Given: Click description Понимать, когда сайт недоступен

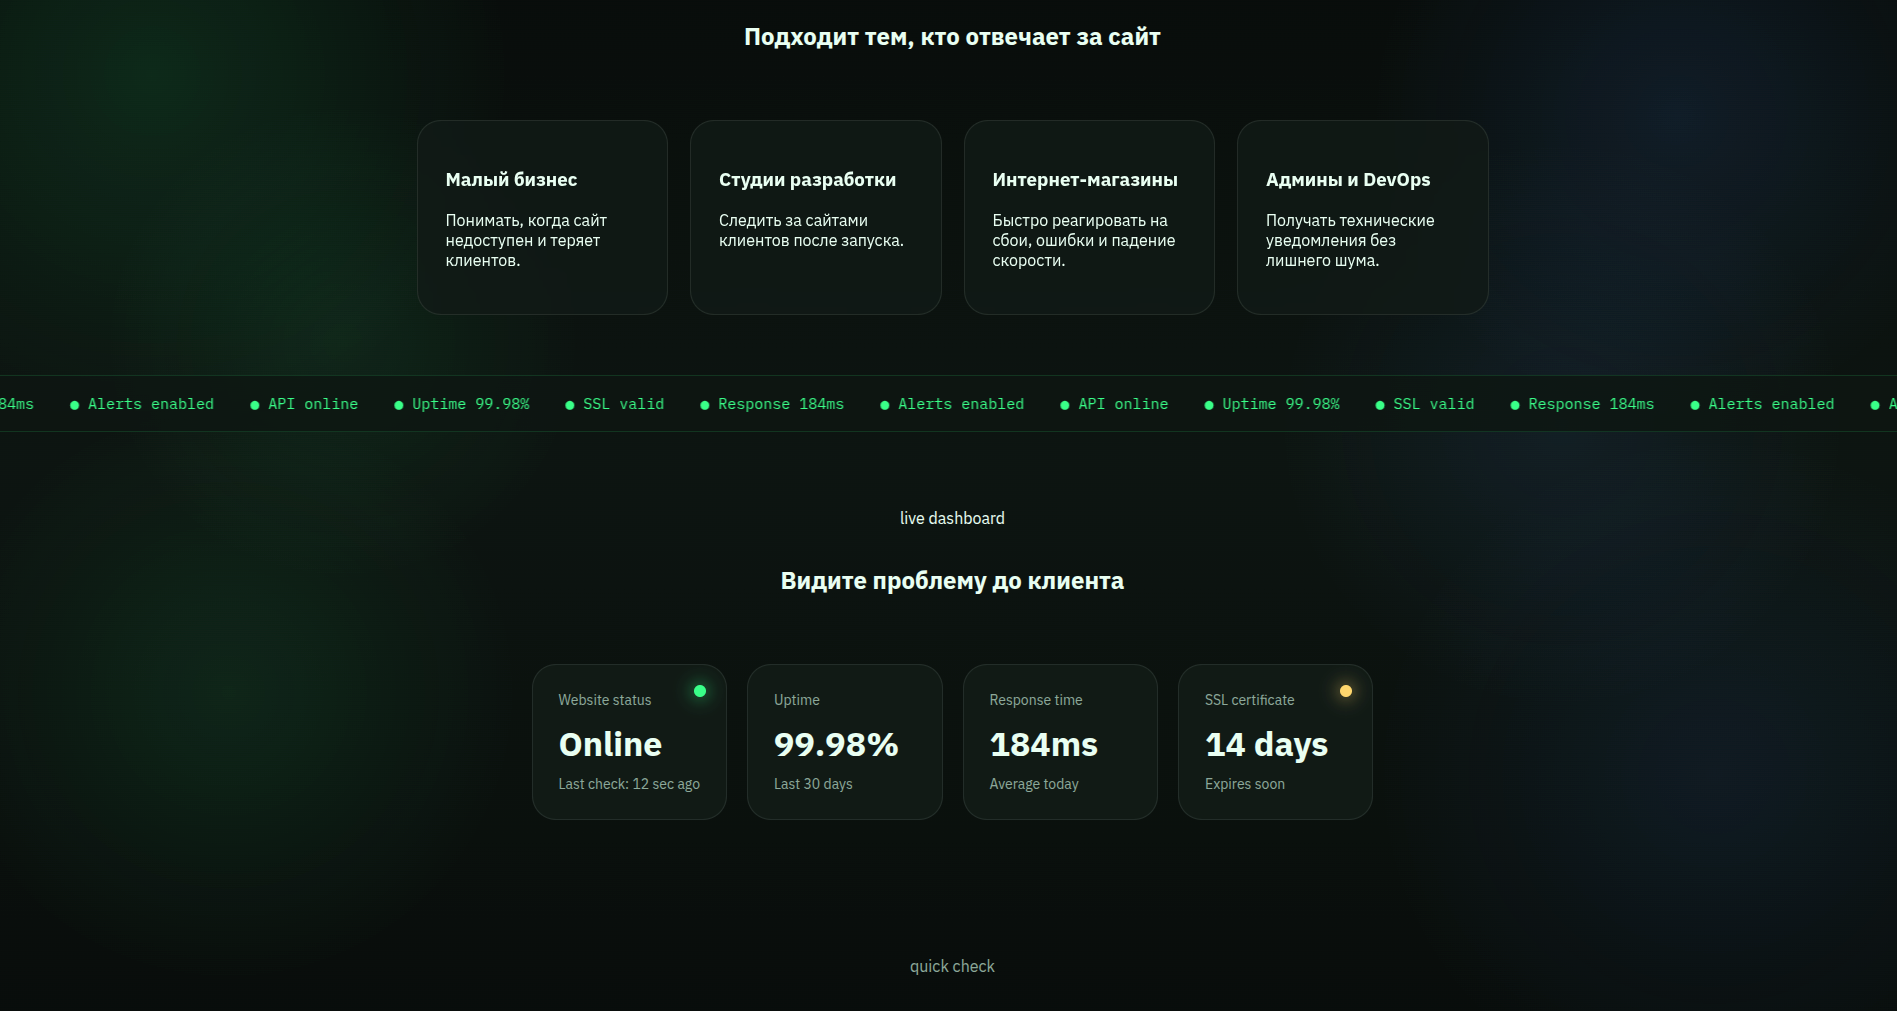Looking at the screenshot, I should pos(526,240).
